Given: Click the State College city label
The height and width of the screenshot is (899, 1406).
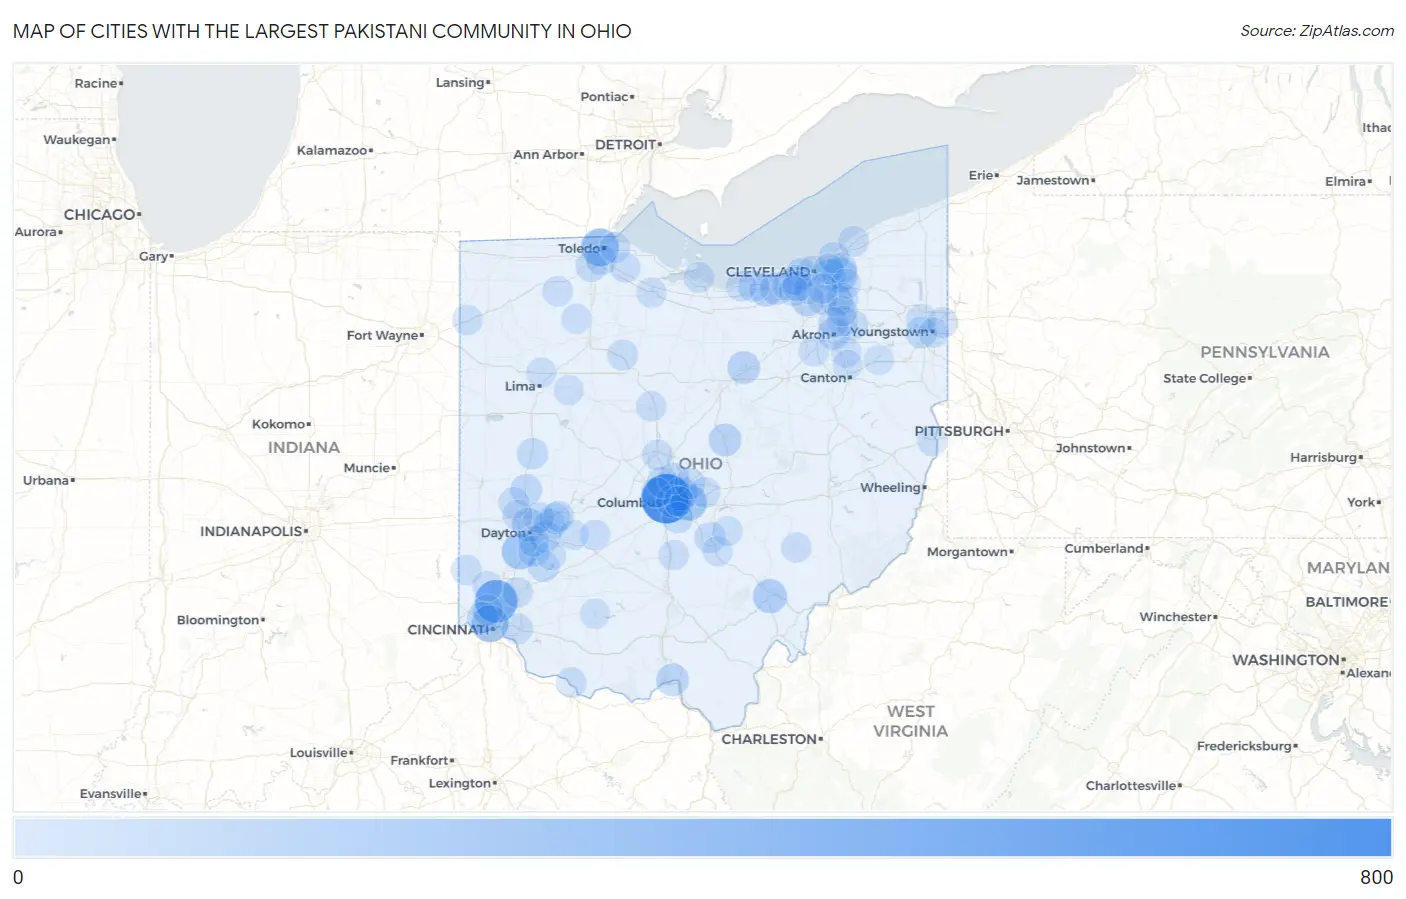Looking at the screenshot, I should 1205,378.
